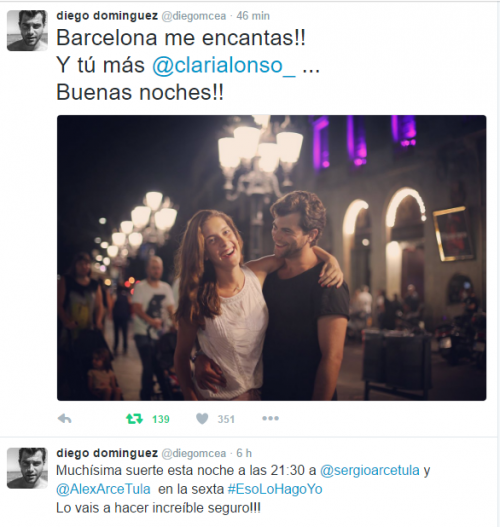This screenshot has width=500, height=527.
Task: Click @diegomcea handle on second tweet
Action: pos(194,453)
